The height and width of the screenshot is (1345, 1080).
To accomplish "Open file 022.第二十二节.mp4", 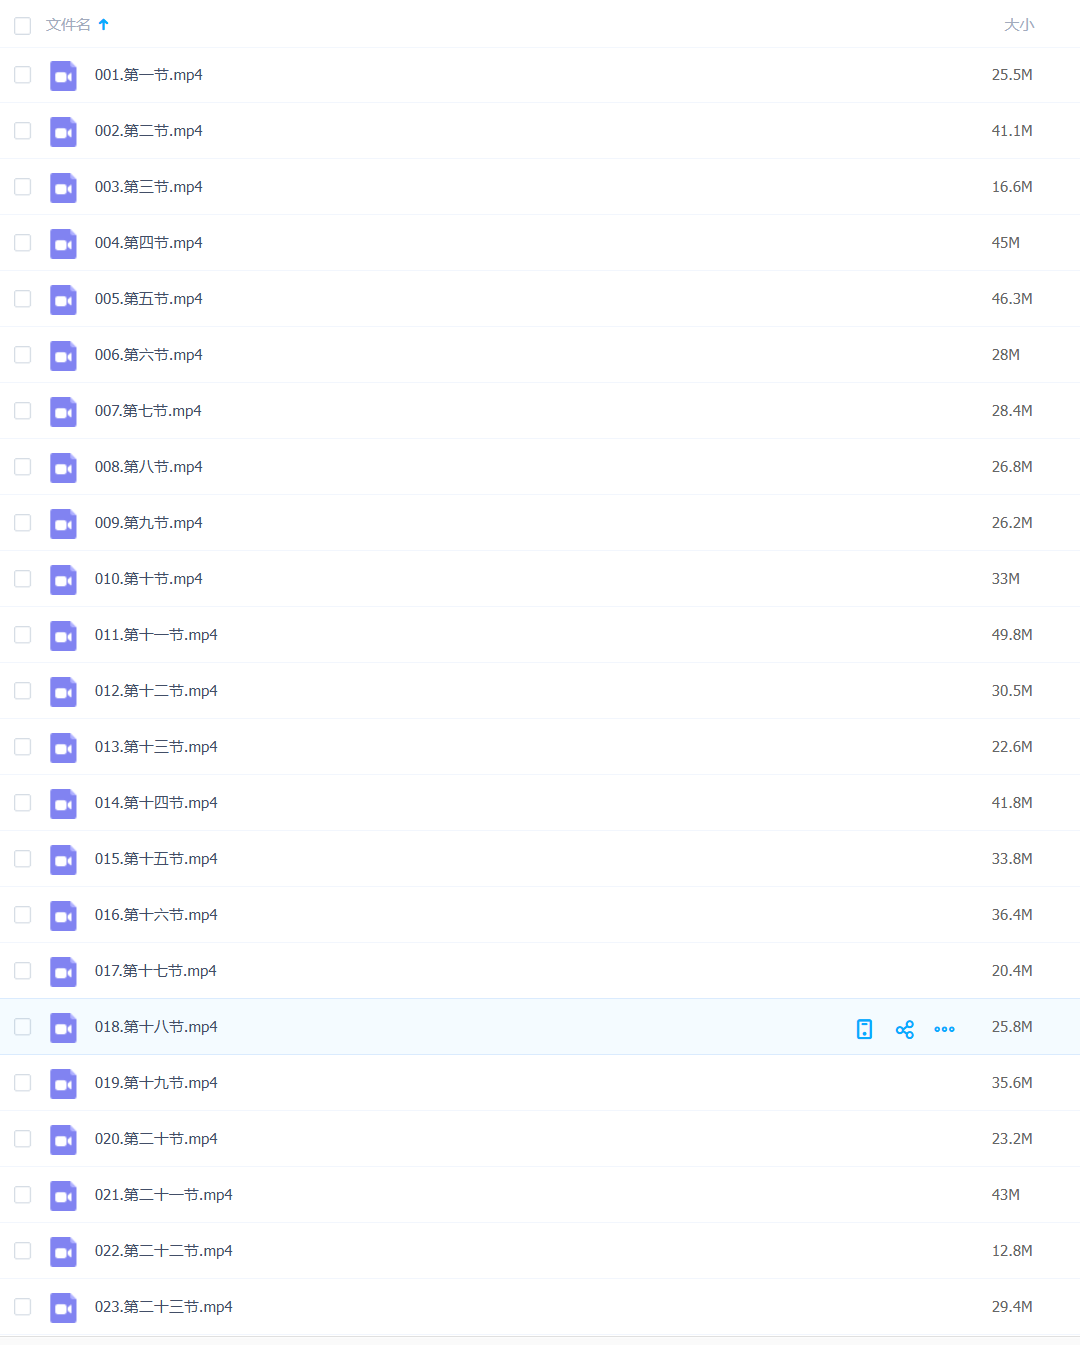I will click(163, 1251).
